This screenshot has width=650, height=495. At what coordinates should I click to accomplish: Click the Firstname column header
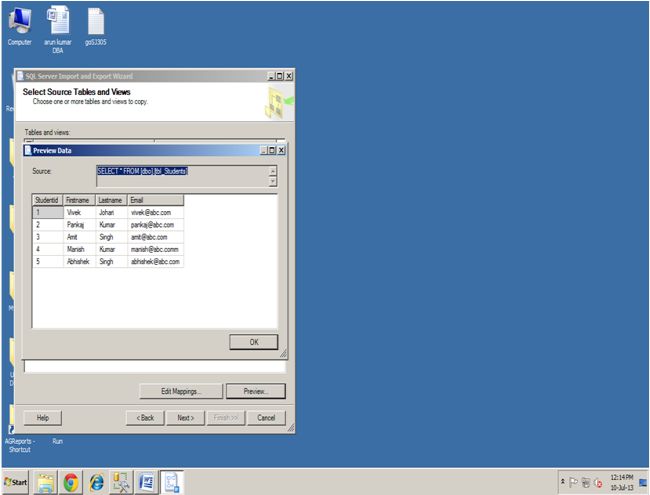(79, 200)
